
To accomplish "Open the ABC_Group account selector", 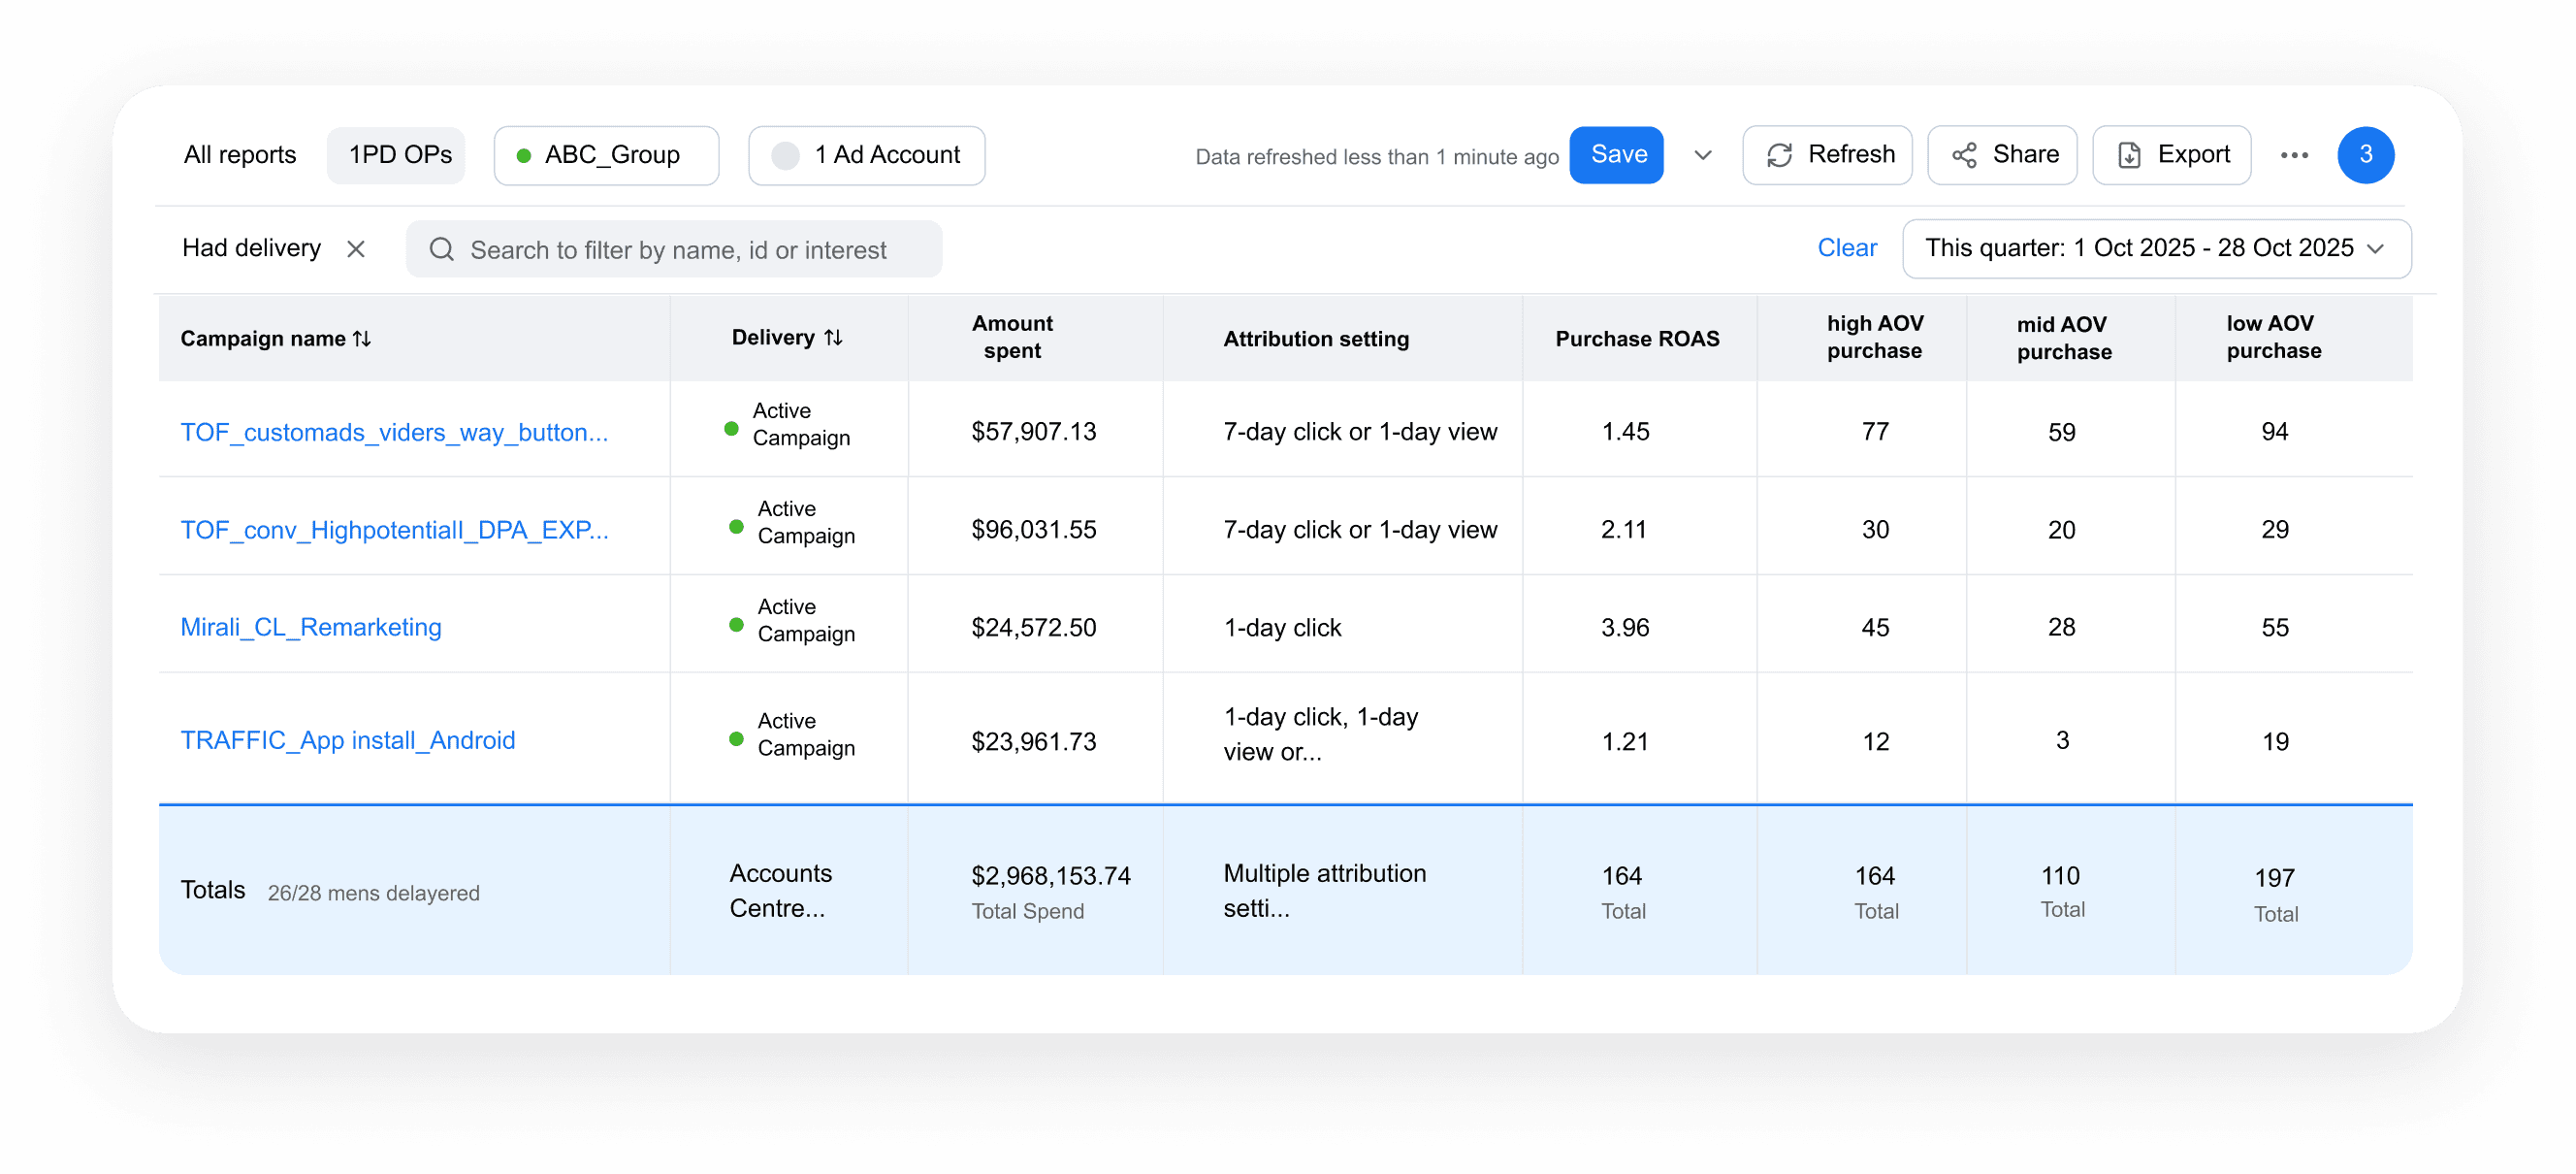I will pos(606,155).
